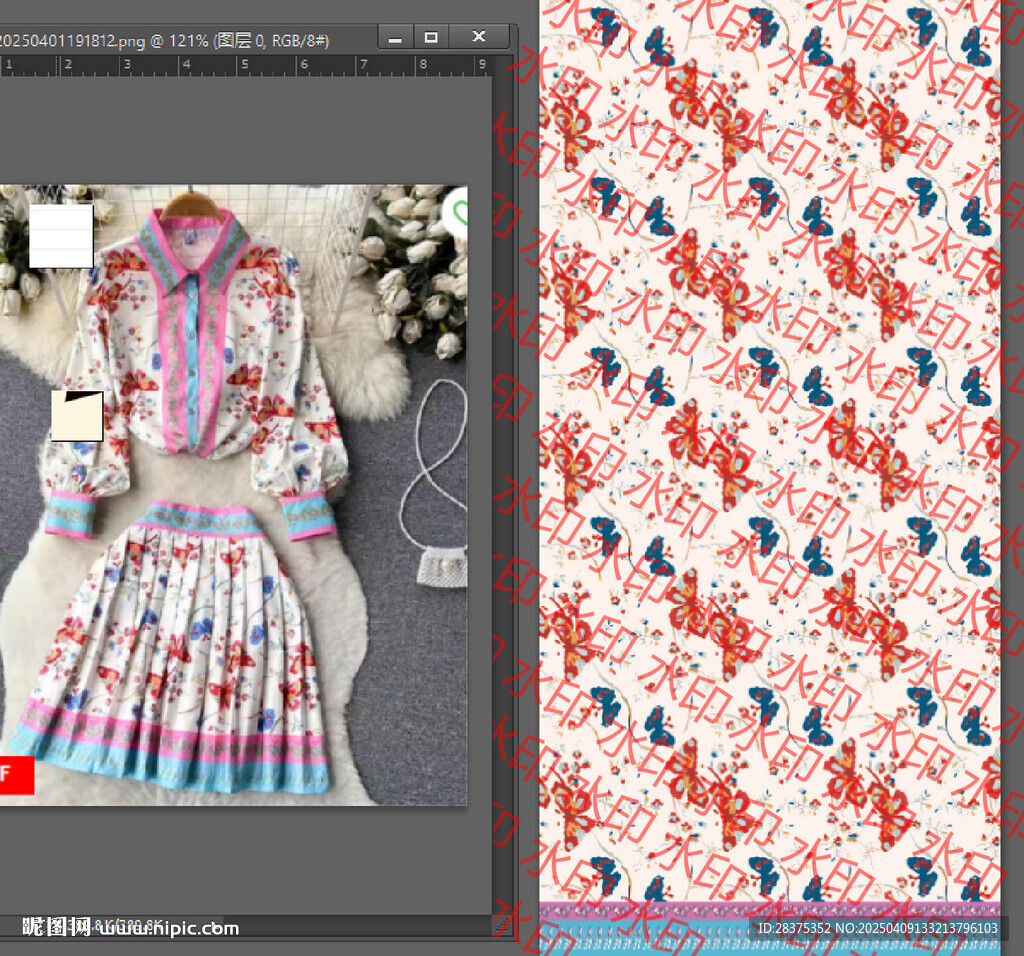Minimize the 20250401191812.png document window
The height and width of the screenshot is (956, 1024).
click(395, 37)
